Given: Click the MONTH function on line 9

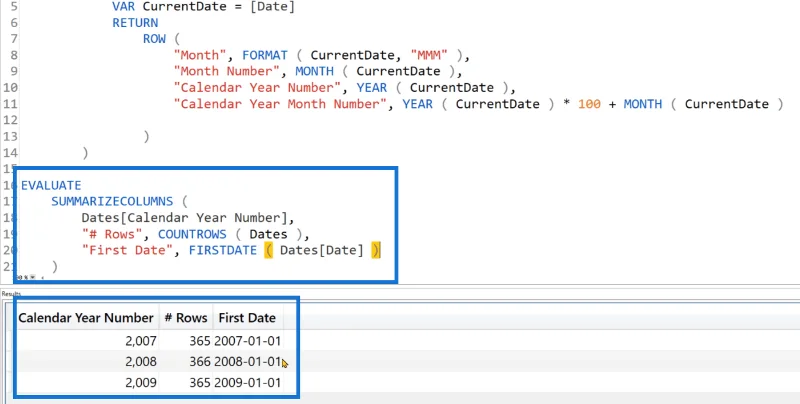Looking at the screenshot, I should point(314,71).
